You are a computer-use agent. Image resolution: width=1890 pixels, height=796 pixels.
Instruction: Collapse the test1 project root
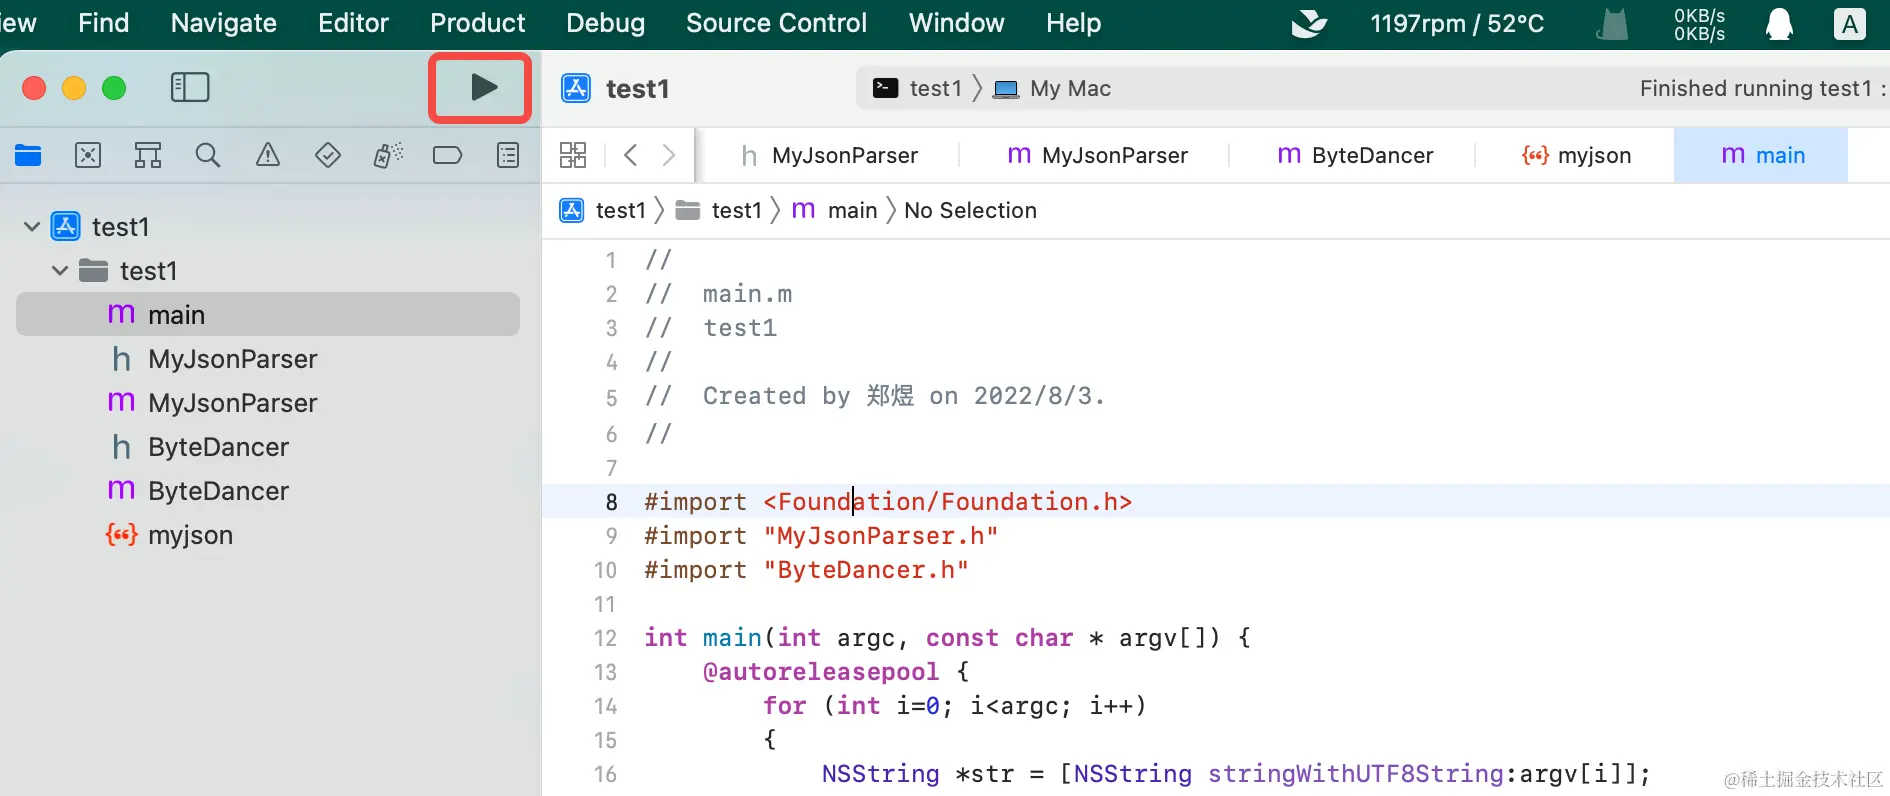point(32,227)
